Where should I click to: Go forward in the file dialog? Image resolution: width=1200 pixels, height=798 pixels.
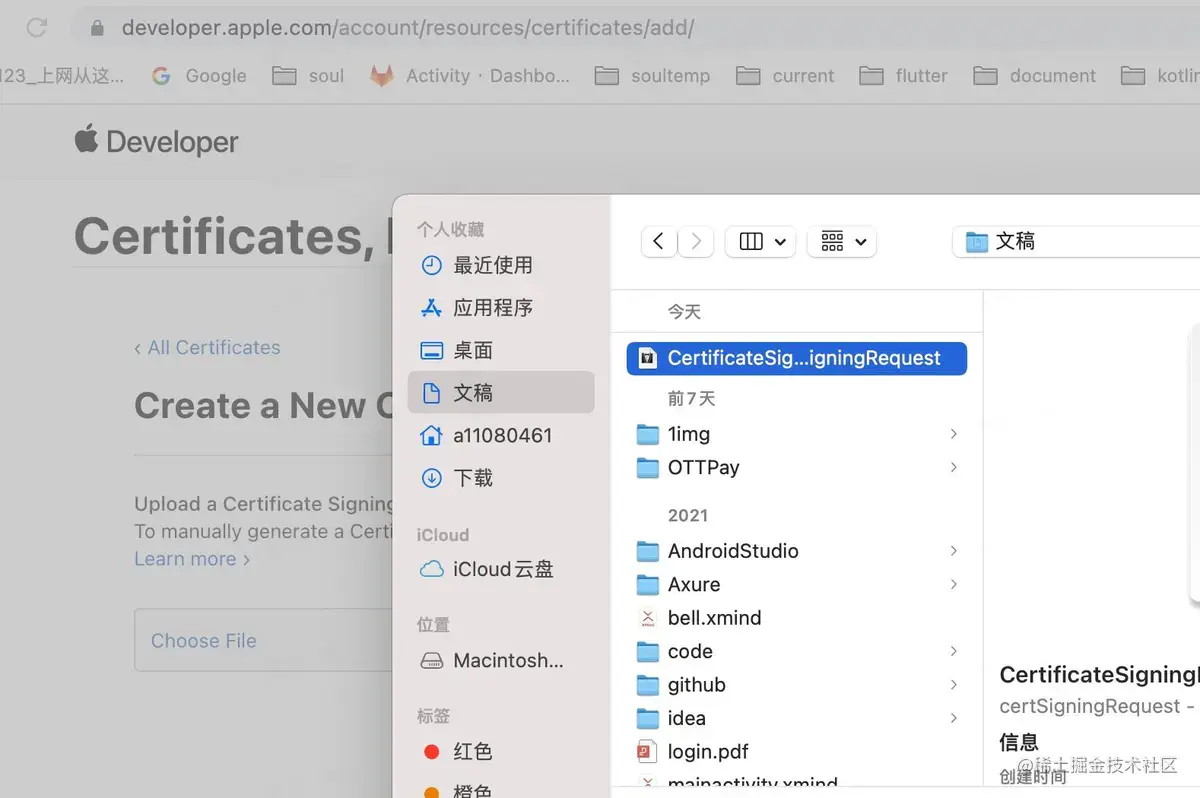point(696,241)
